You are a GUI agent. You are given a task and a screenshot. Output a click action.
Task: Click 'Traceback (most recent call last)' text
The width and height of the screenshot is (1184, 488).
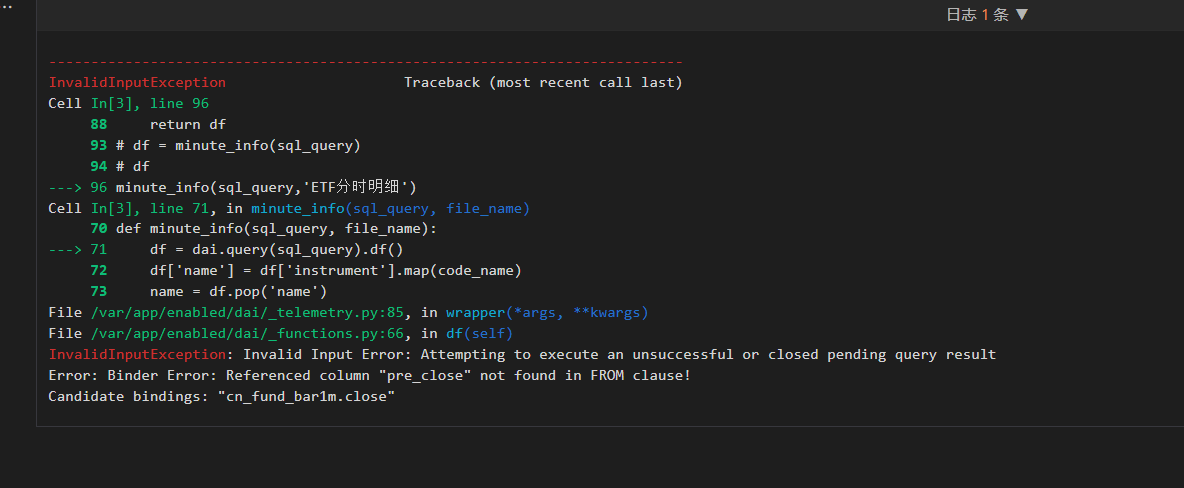[x=543, y=82]
